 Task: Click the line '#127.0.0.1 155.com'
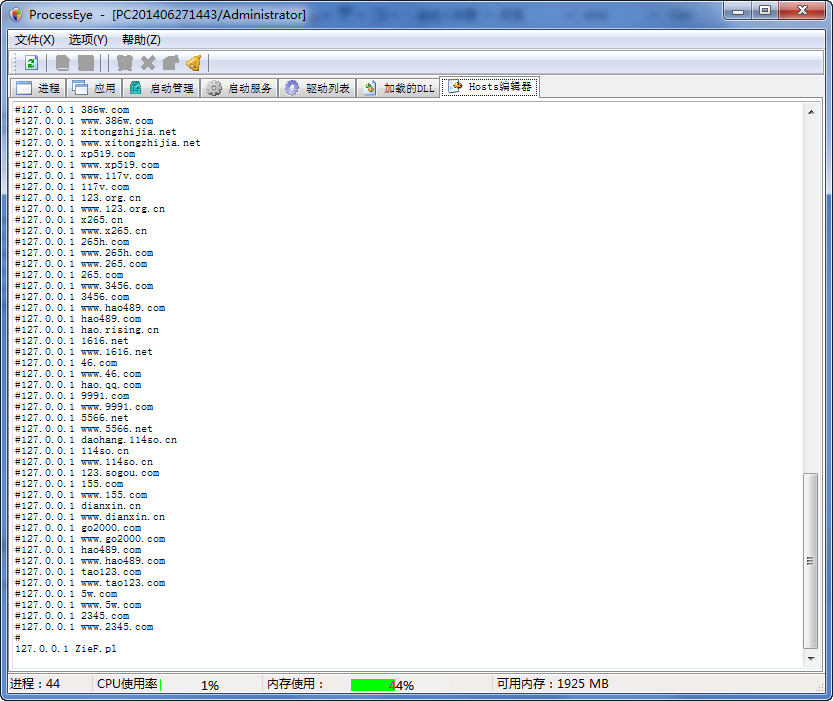coord(69,484)
